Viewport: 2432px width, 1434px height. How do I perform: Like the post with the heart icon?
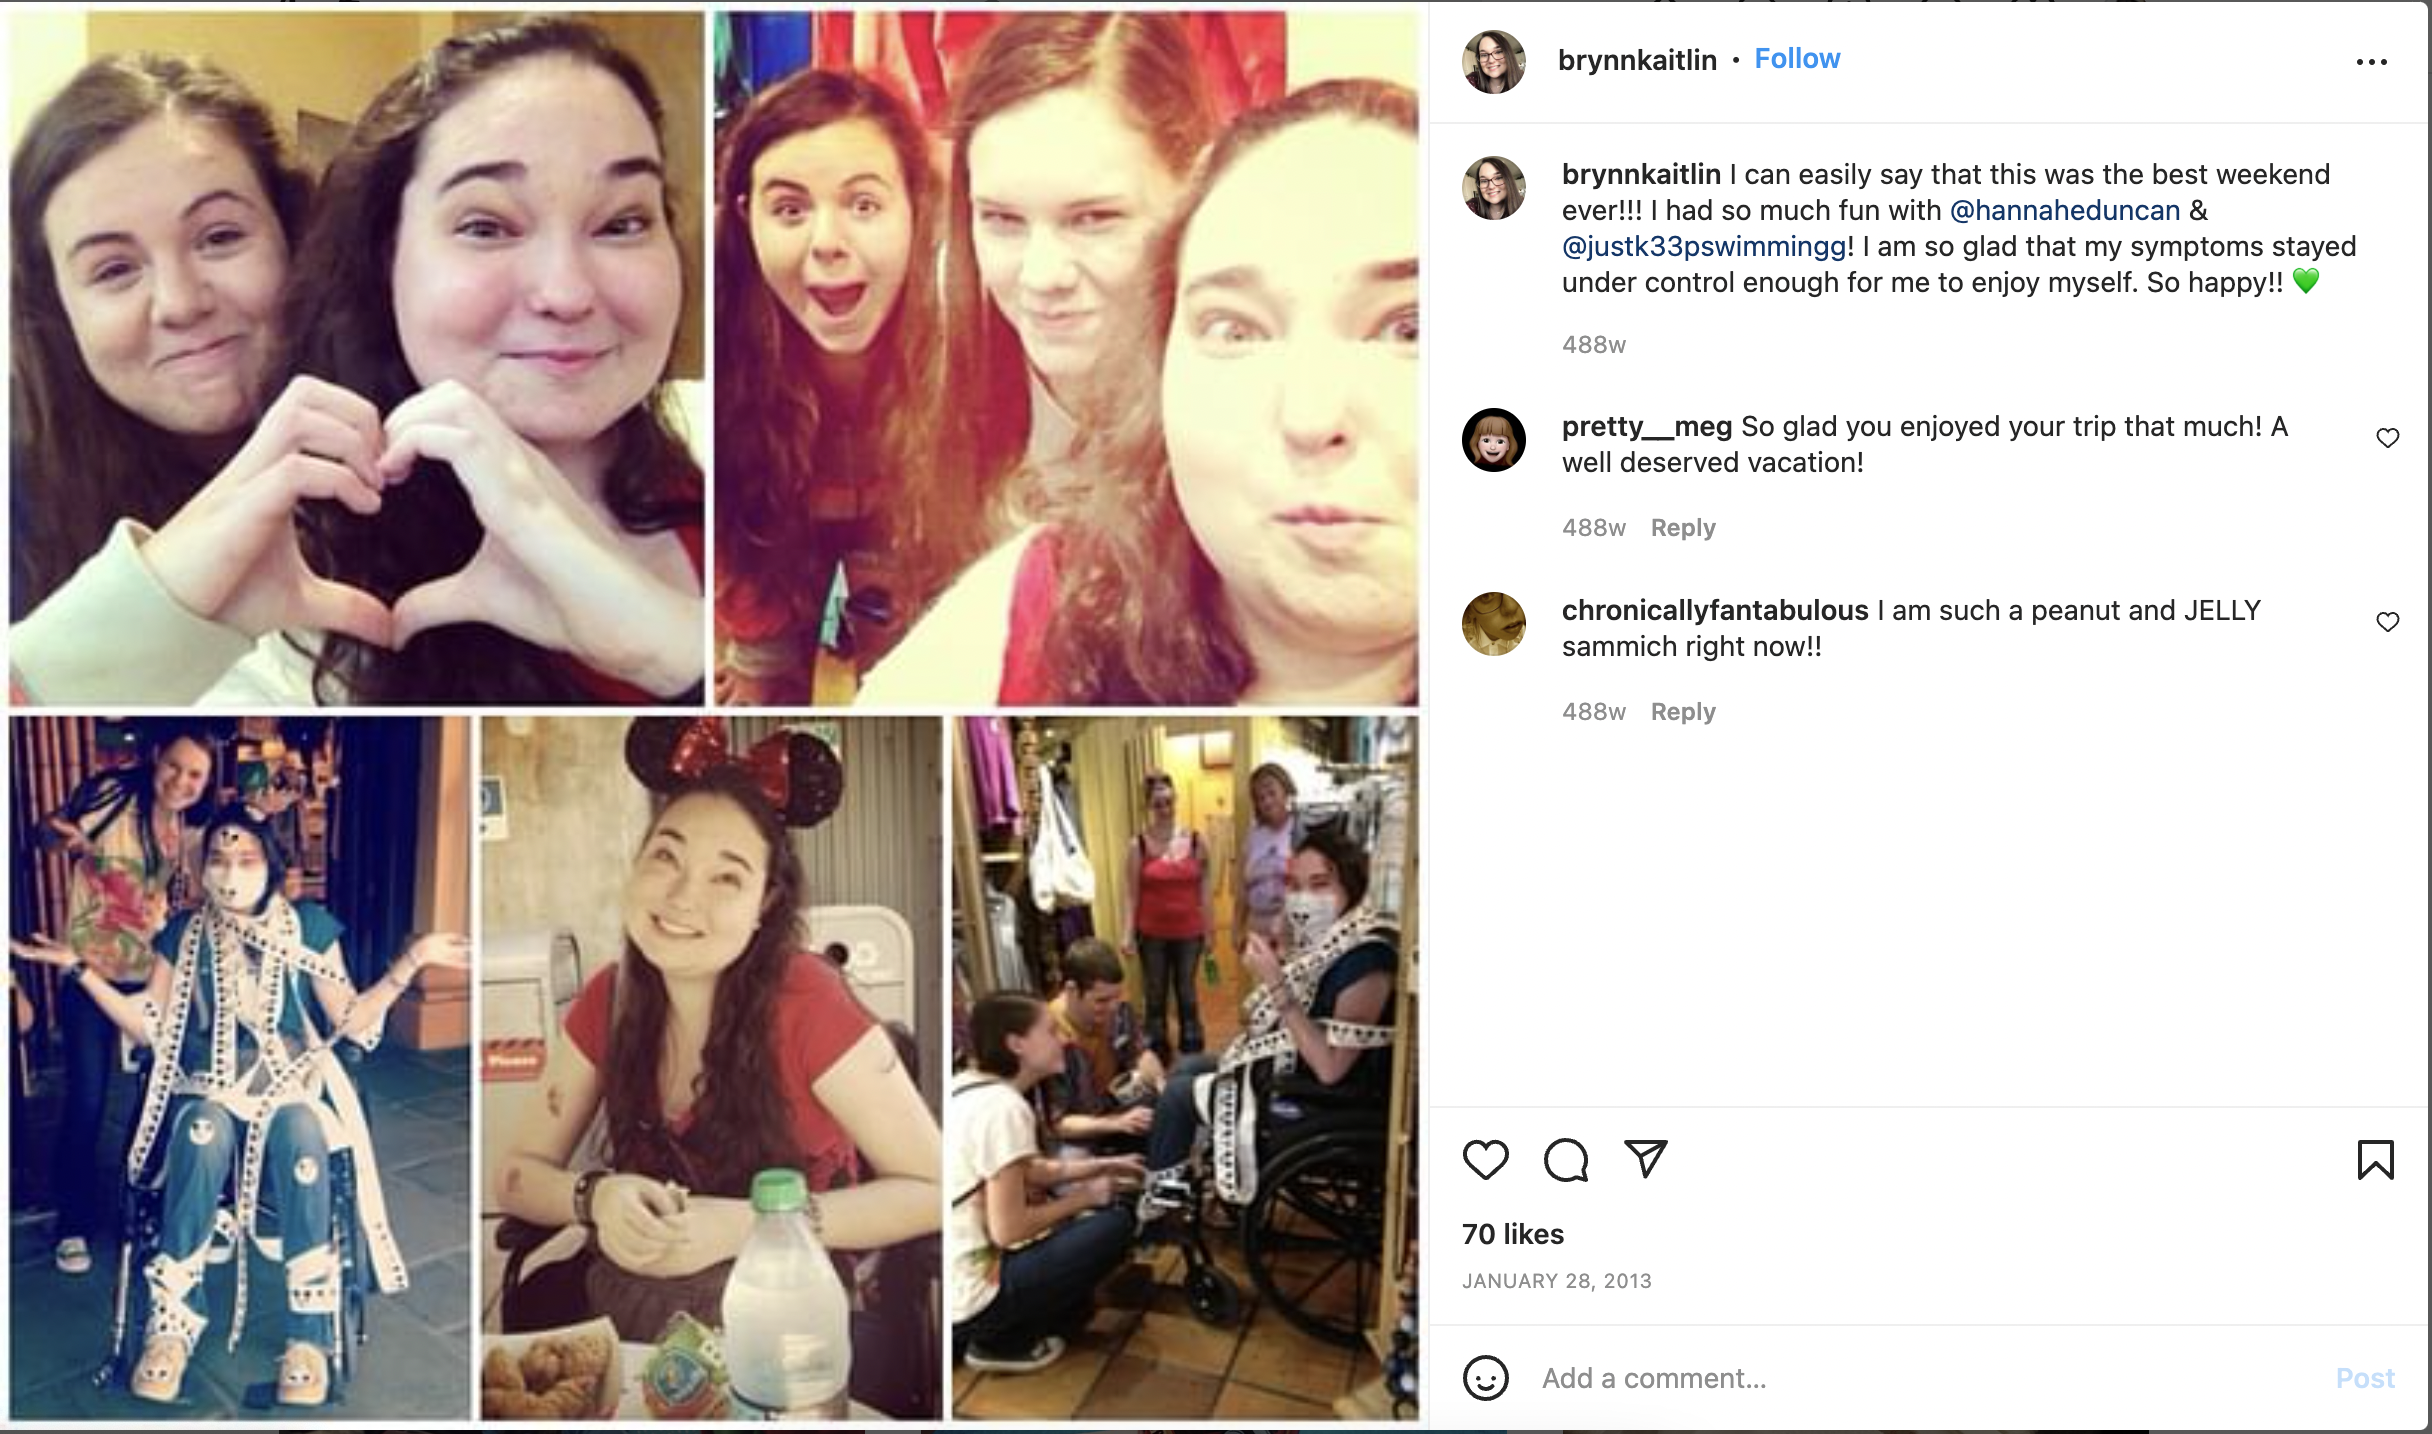pyautogui.click(x=1485, y=1160)
